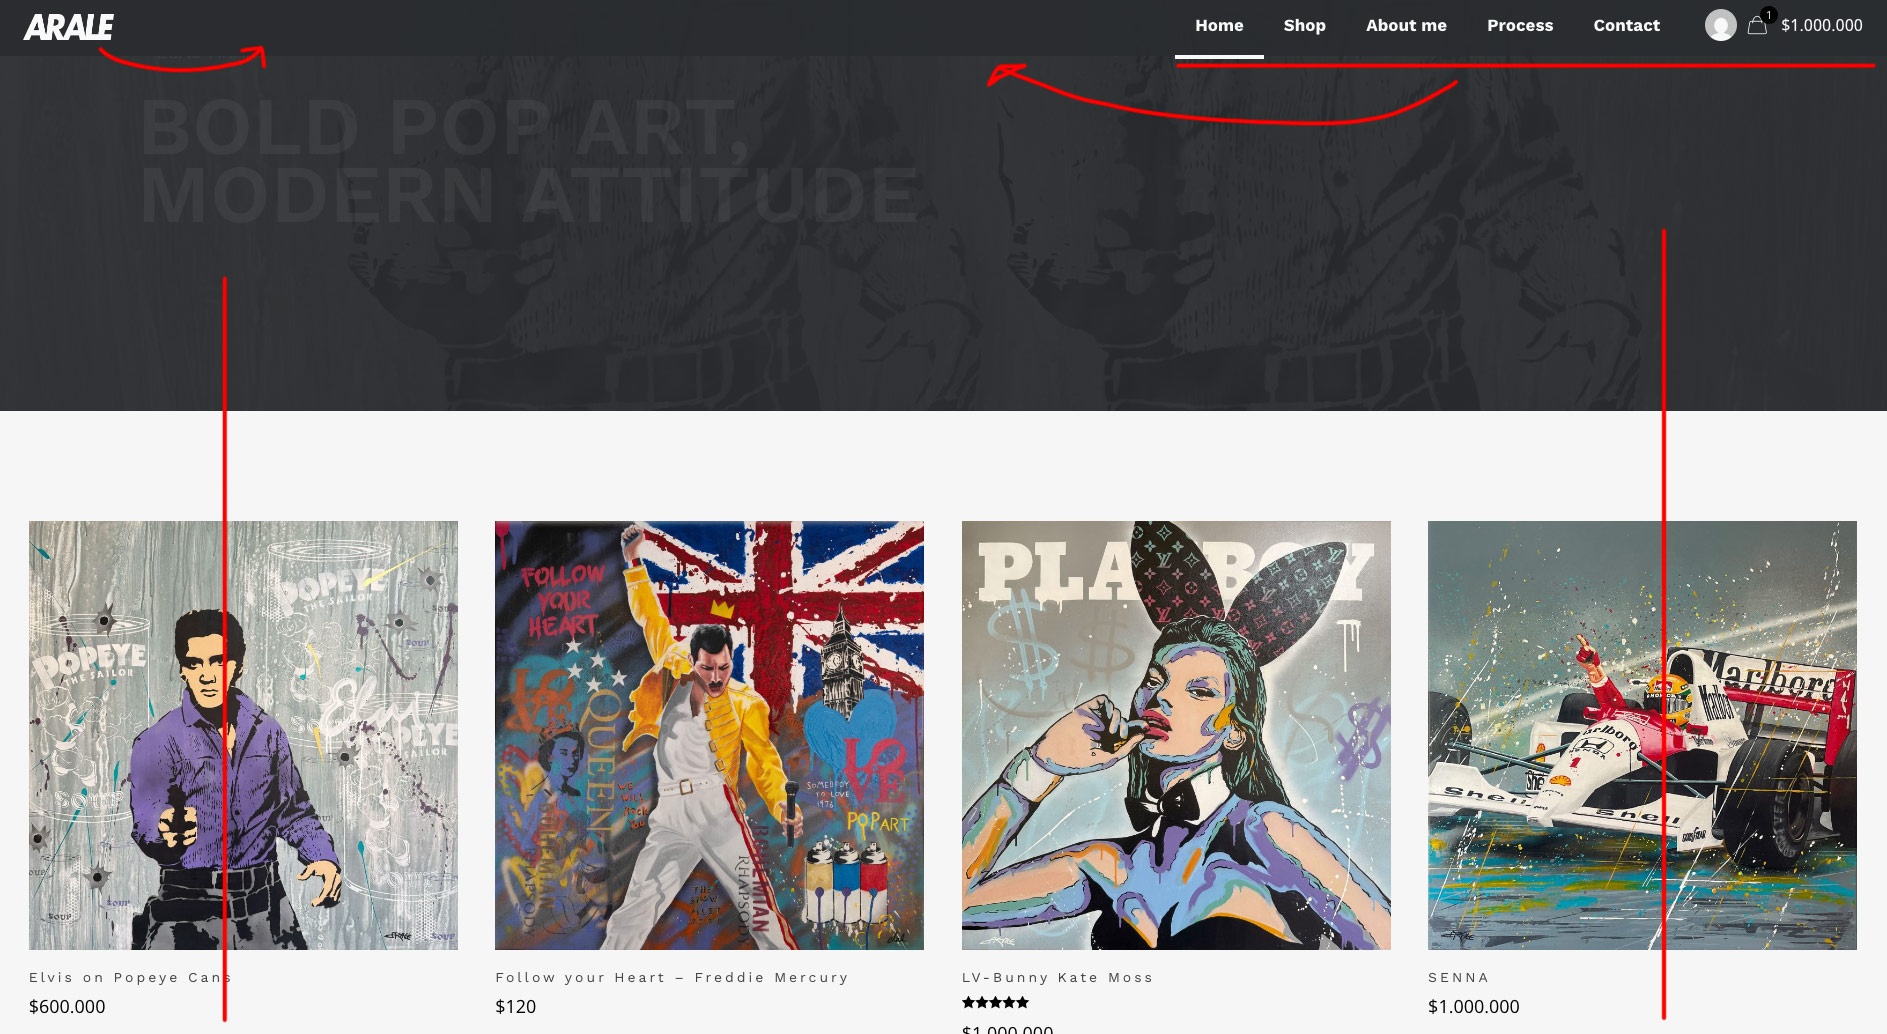1887x1034 pixels.
Task: Open the Shop page from navigation
Action: pos(1304,26)
